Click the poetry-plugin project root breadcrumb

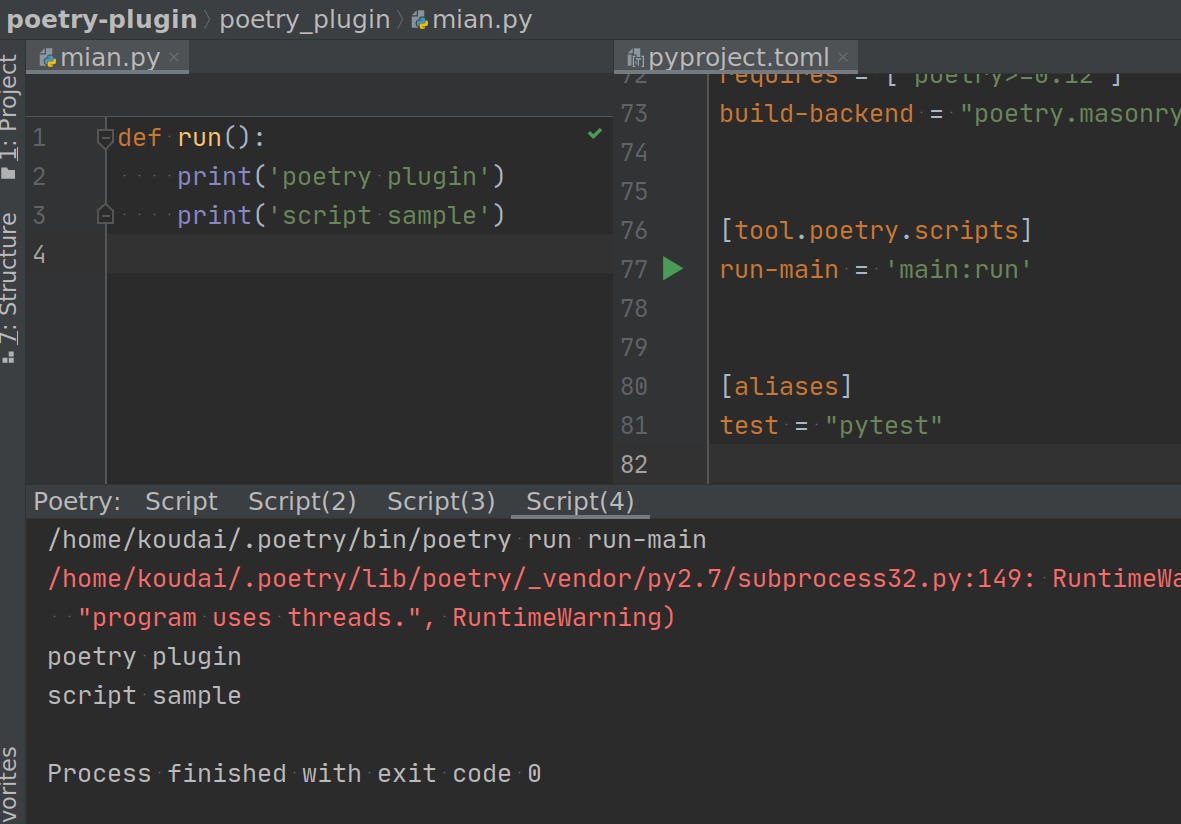98,19
